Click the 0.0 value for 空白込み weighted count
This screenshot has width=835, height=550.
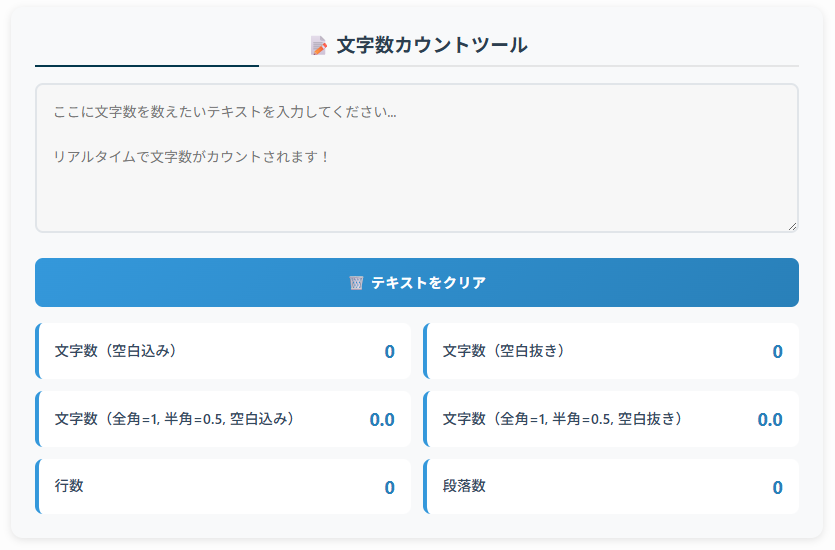point(382,420)
